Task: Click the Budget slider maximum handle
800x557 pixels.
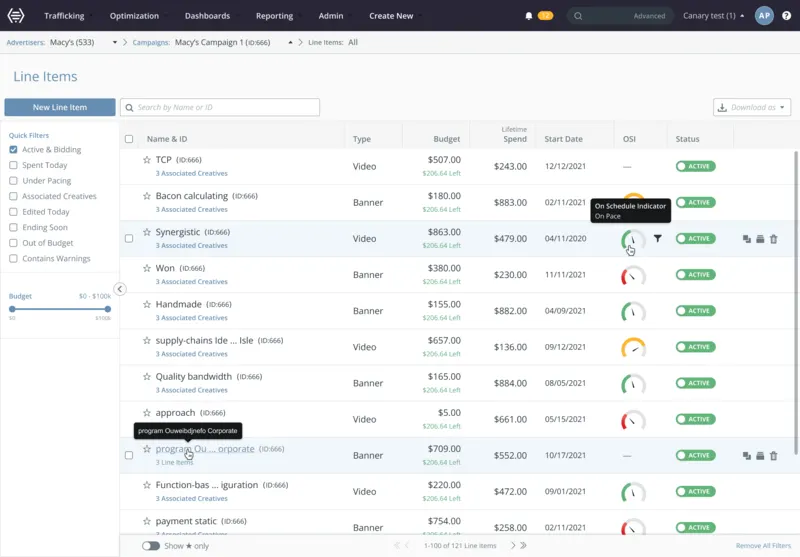Action: click(x=108, y=309)
